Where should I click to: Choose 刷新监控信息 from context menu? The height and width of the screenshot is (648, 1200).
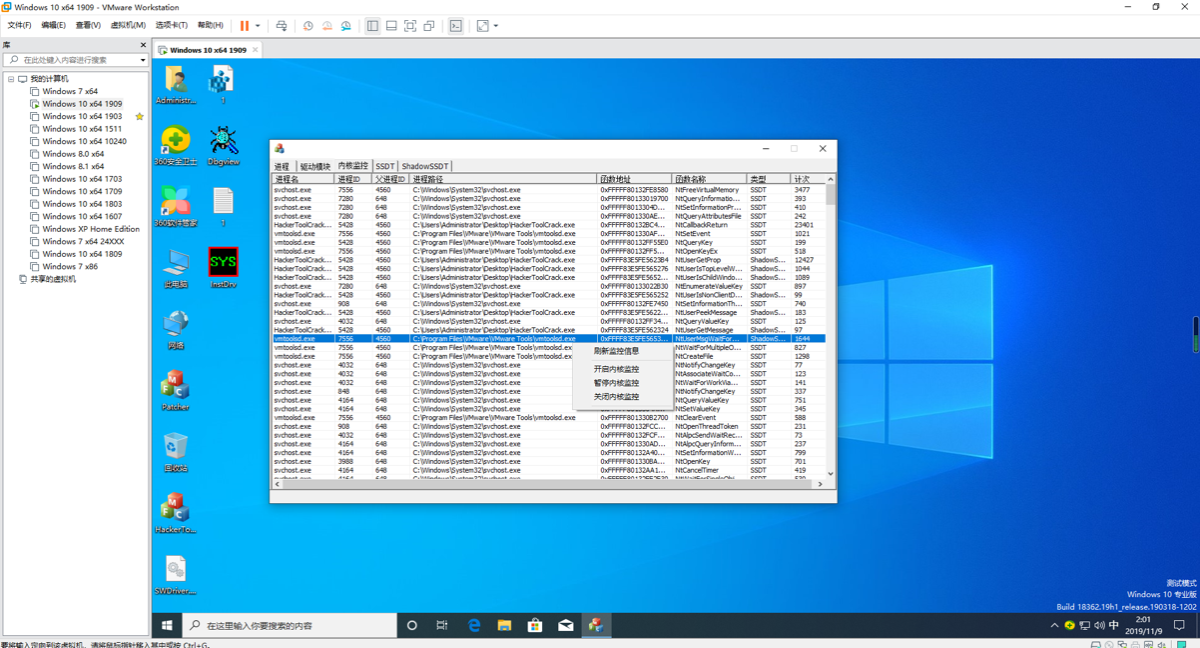click(x=616, y=351)
